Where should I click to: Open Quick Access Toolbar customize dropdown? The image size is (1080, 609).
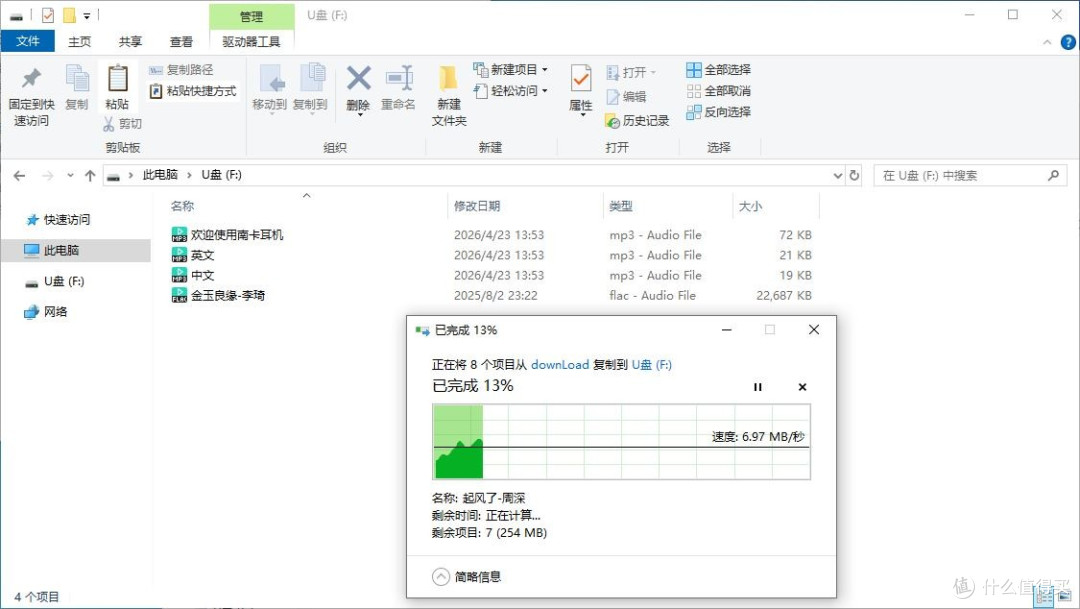(x=87, y=15)
